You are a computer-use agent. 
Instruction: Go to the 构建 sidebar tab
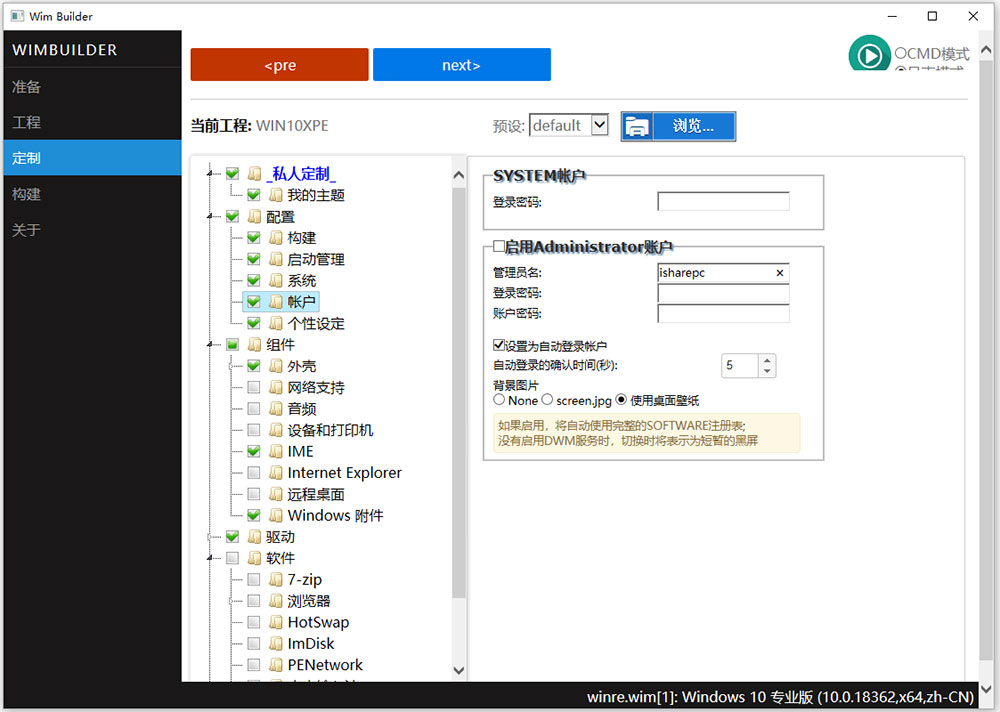tap(92, 194)
